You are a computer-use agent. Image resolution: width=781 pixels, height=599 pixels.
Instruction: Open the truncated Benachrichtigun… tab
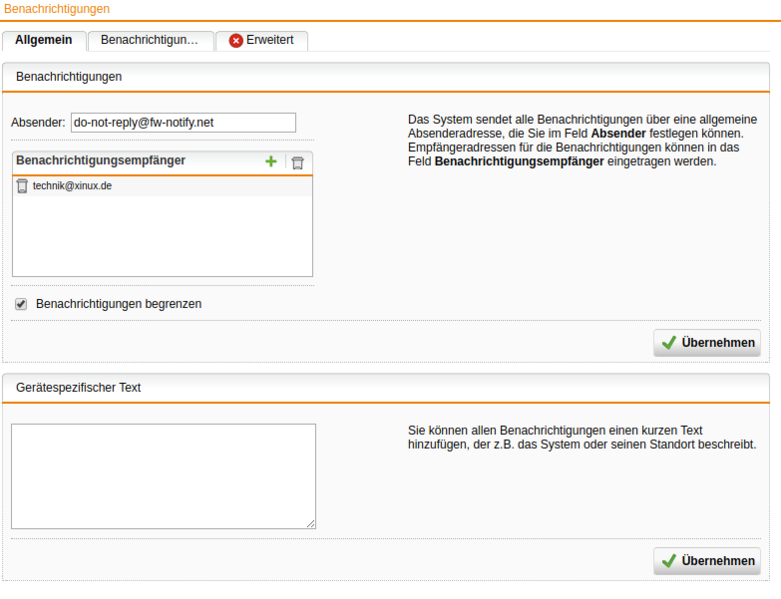(150, 41)
